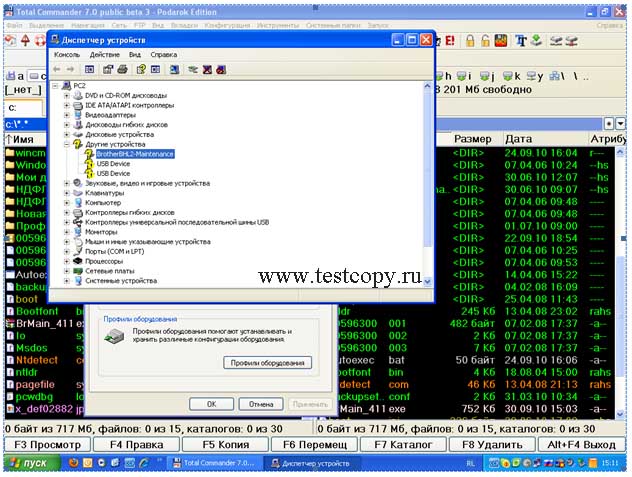
Task: Click the Properties icon in Device Manager toolbar
Action: click(x=108, y=69)
